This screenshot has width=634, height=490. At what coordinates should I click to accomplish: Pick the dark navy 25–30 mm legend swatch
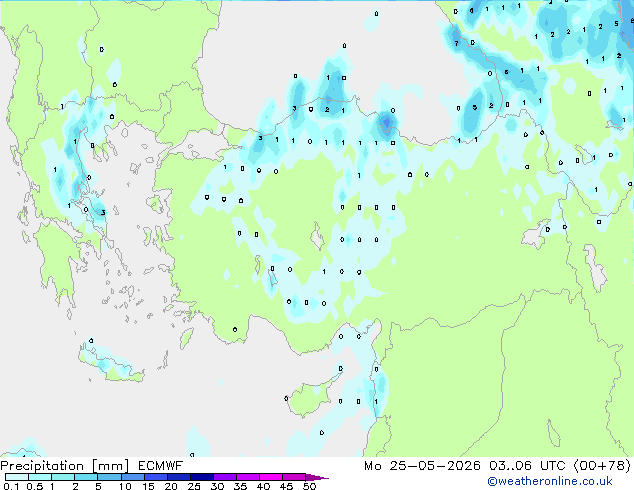pyautogui.click(x=202, y=477)
